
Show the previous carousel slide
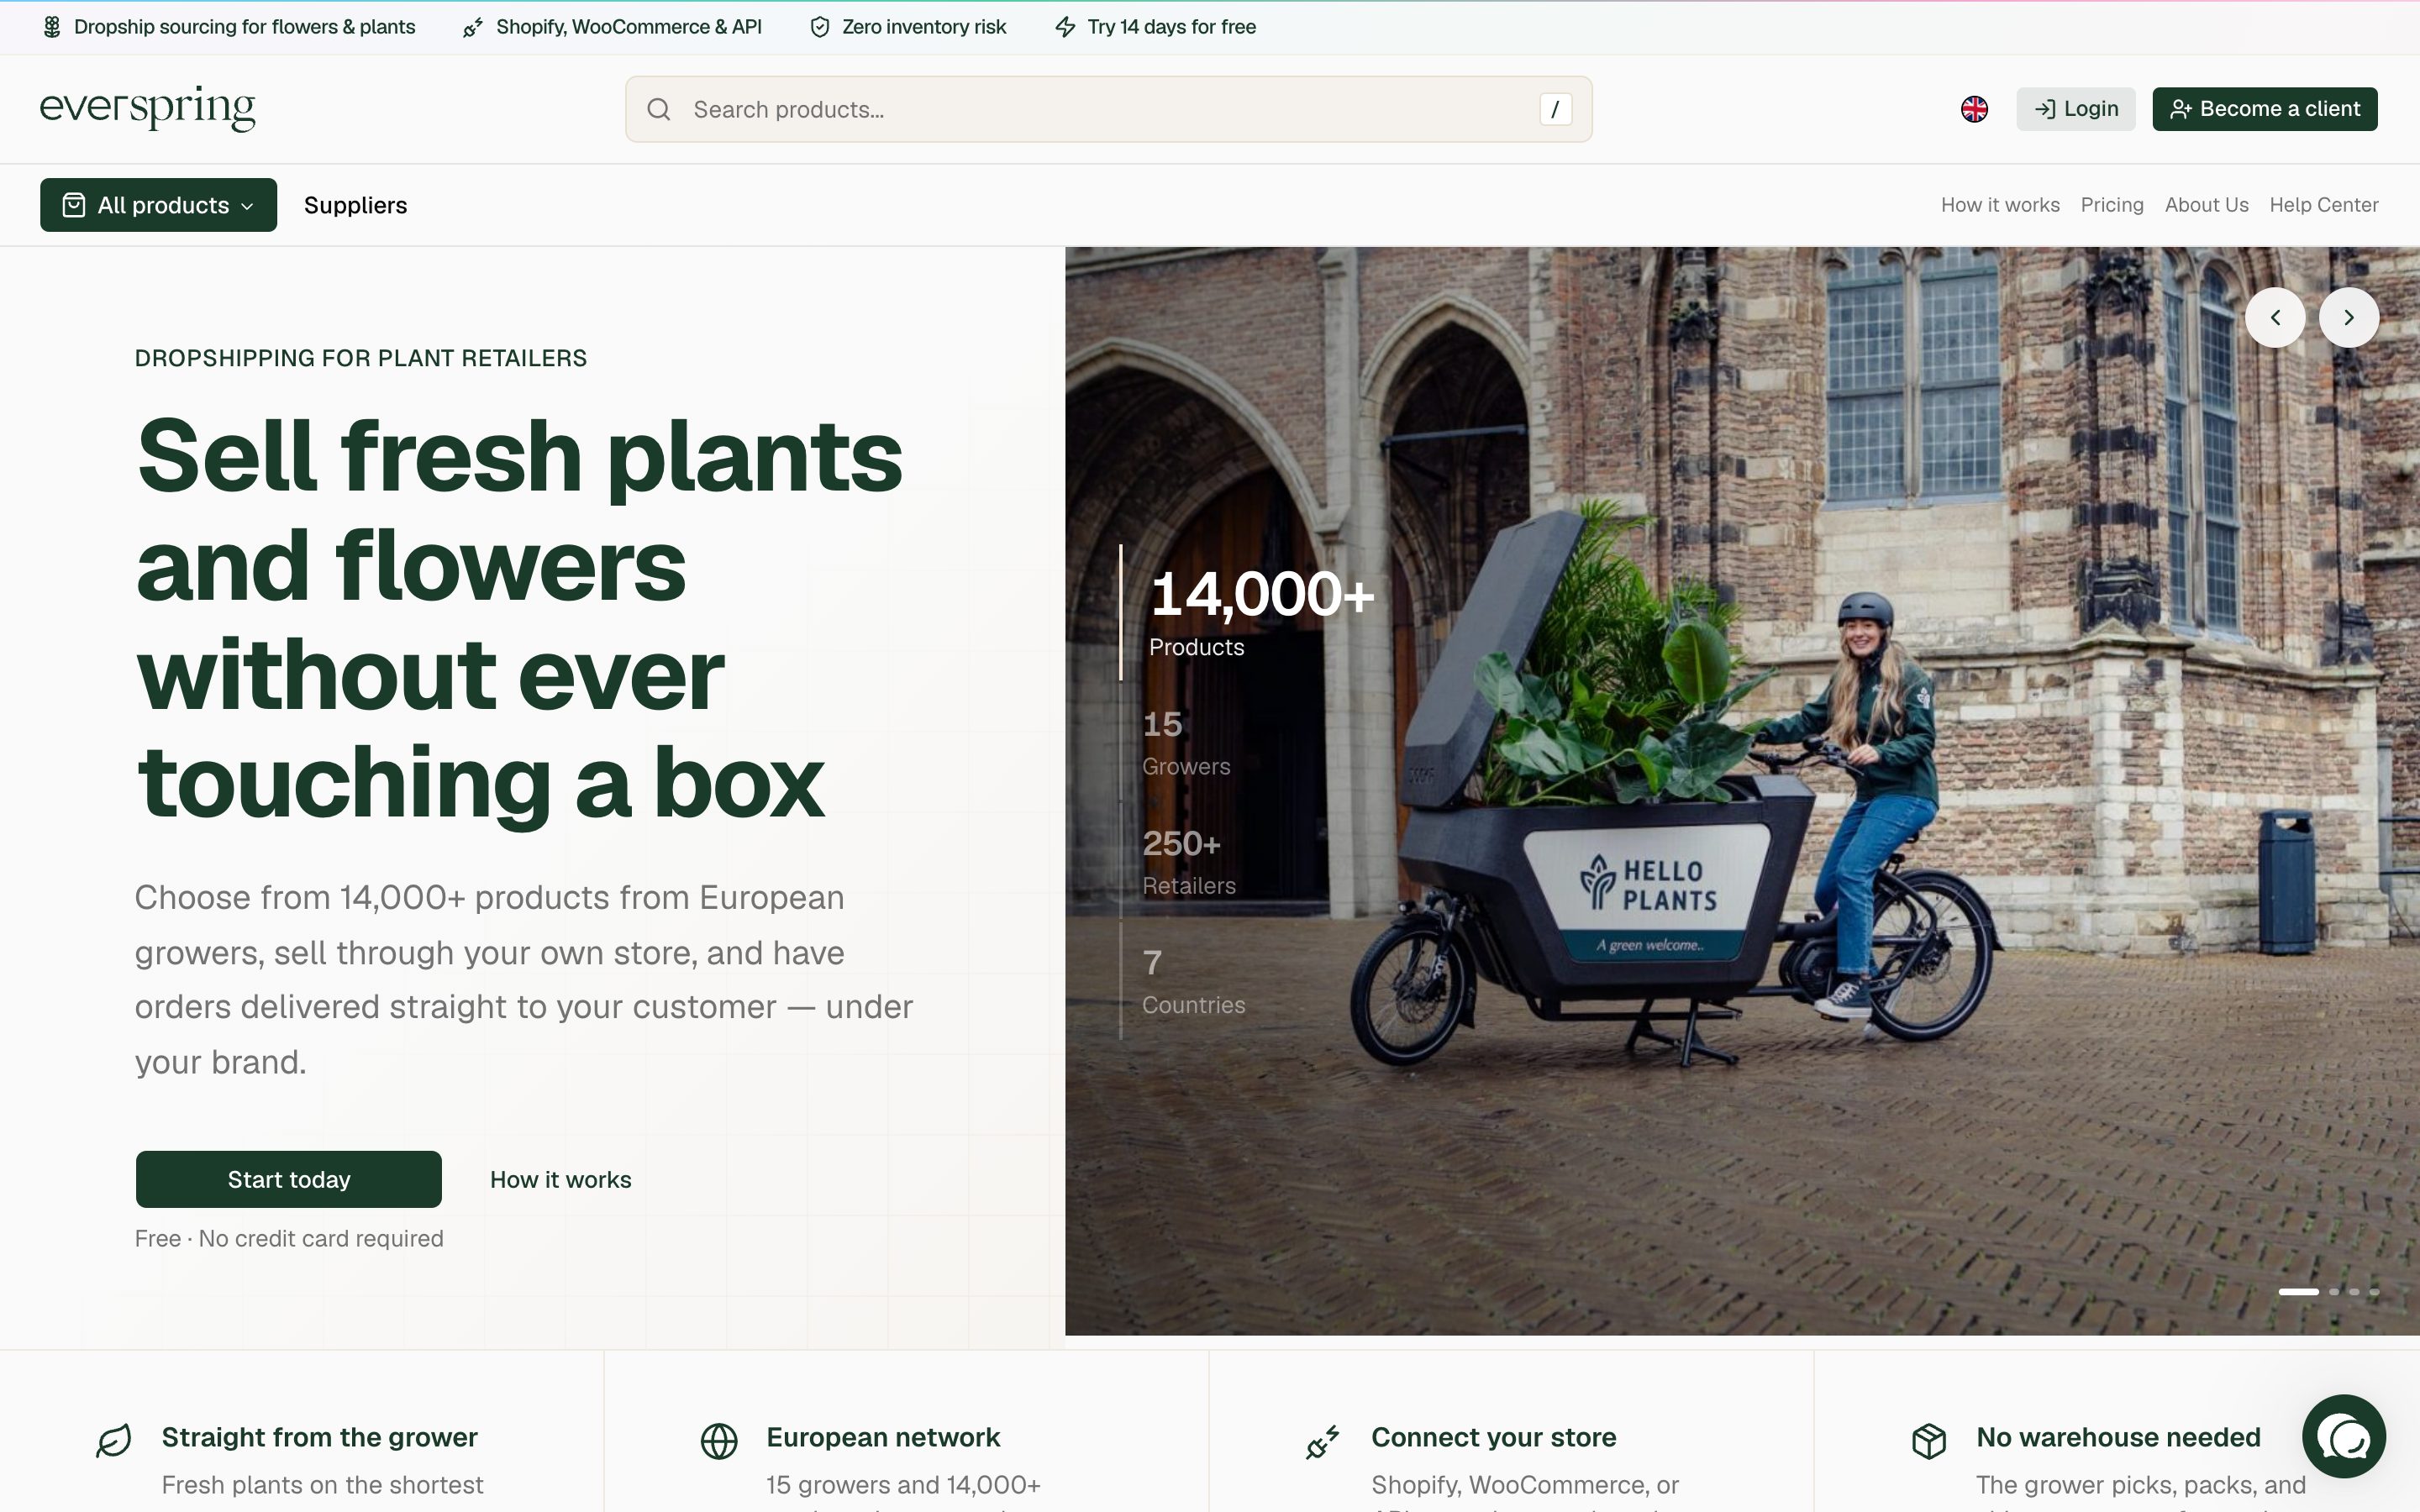pyautogui.click(x=2275, y=318)
